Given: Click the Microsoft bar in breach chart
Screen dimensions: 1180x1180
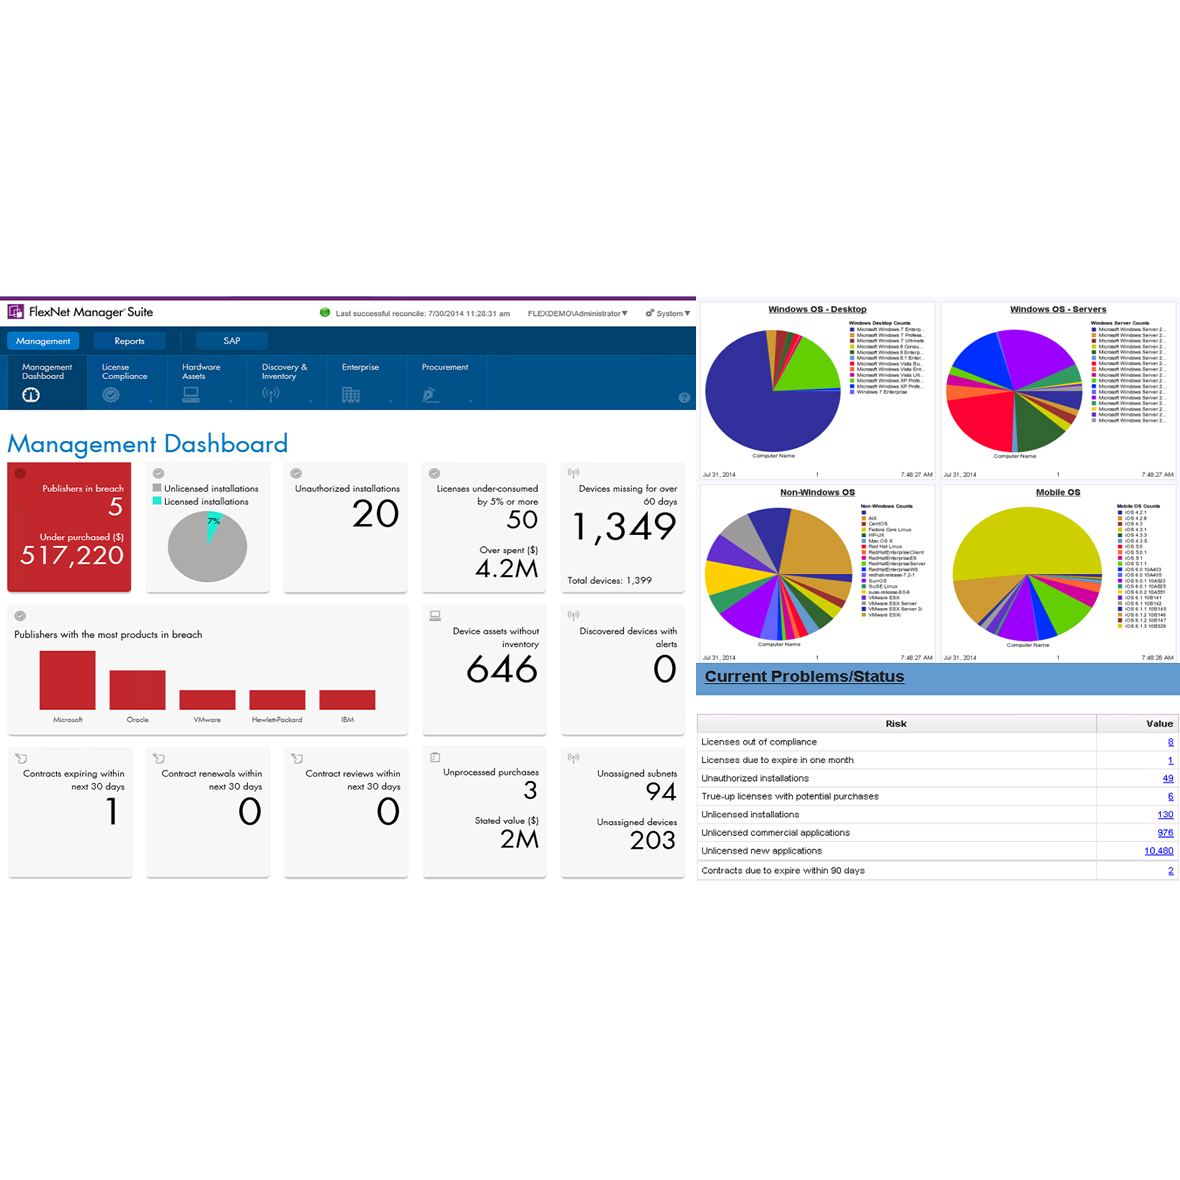Looking at the screenshot, I should pyautogui.click(x=68, y=680).
